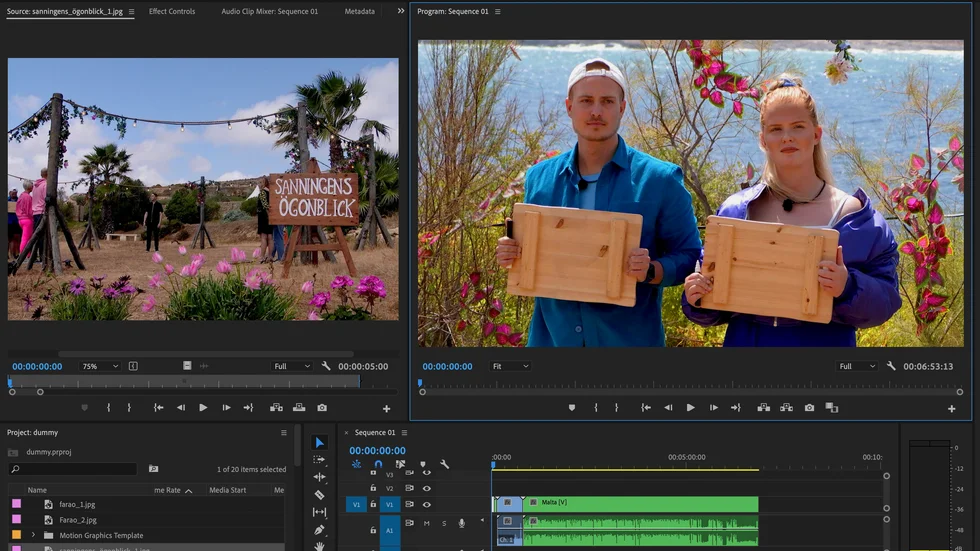Select the Razor tool
The width and height of the screenshot is (980, 551).
(x=319, y=495)
